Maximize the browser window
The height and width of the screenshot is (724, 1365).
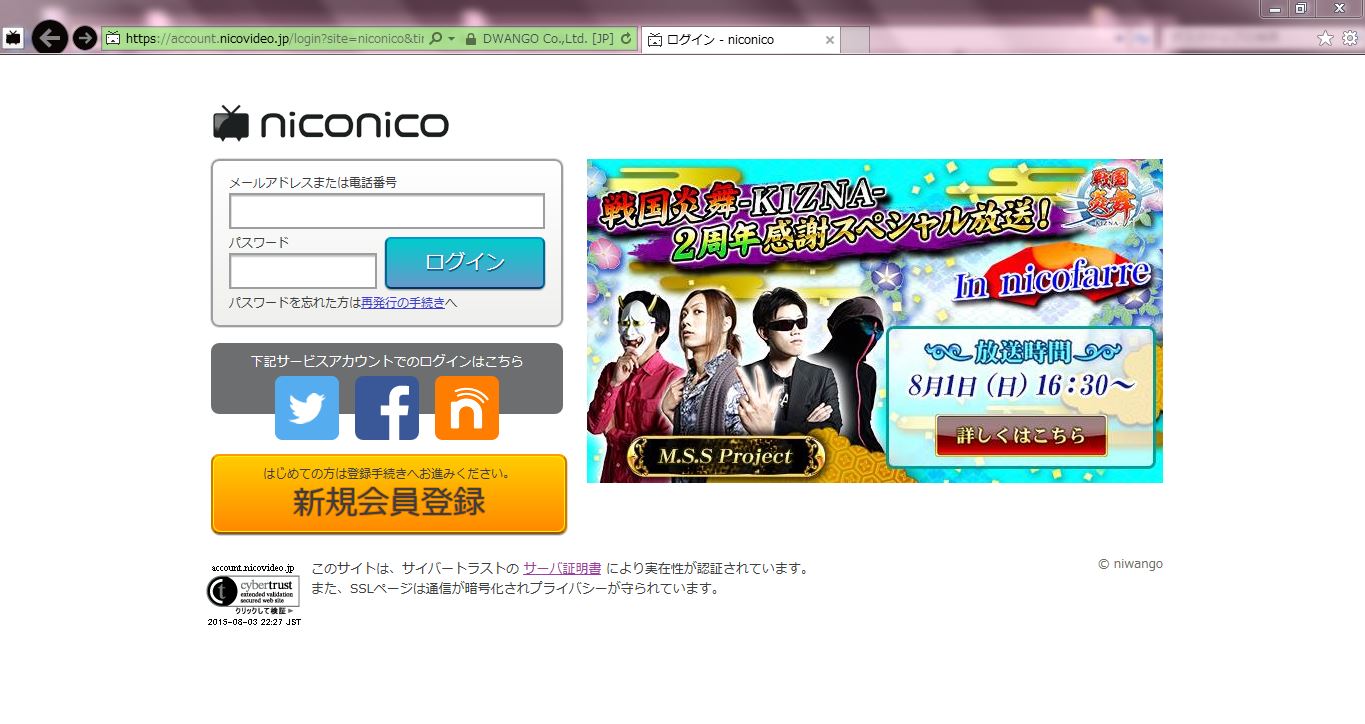[1301, 8]
